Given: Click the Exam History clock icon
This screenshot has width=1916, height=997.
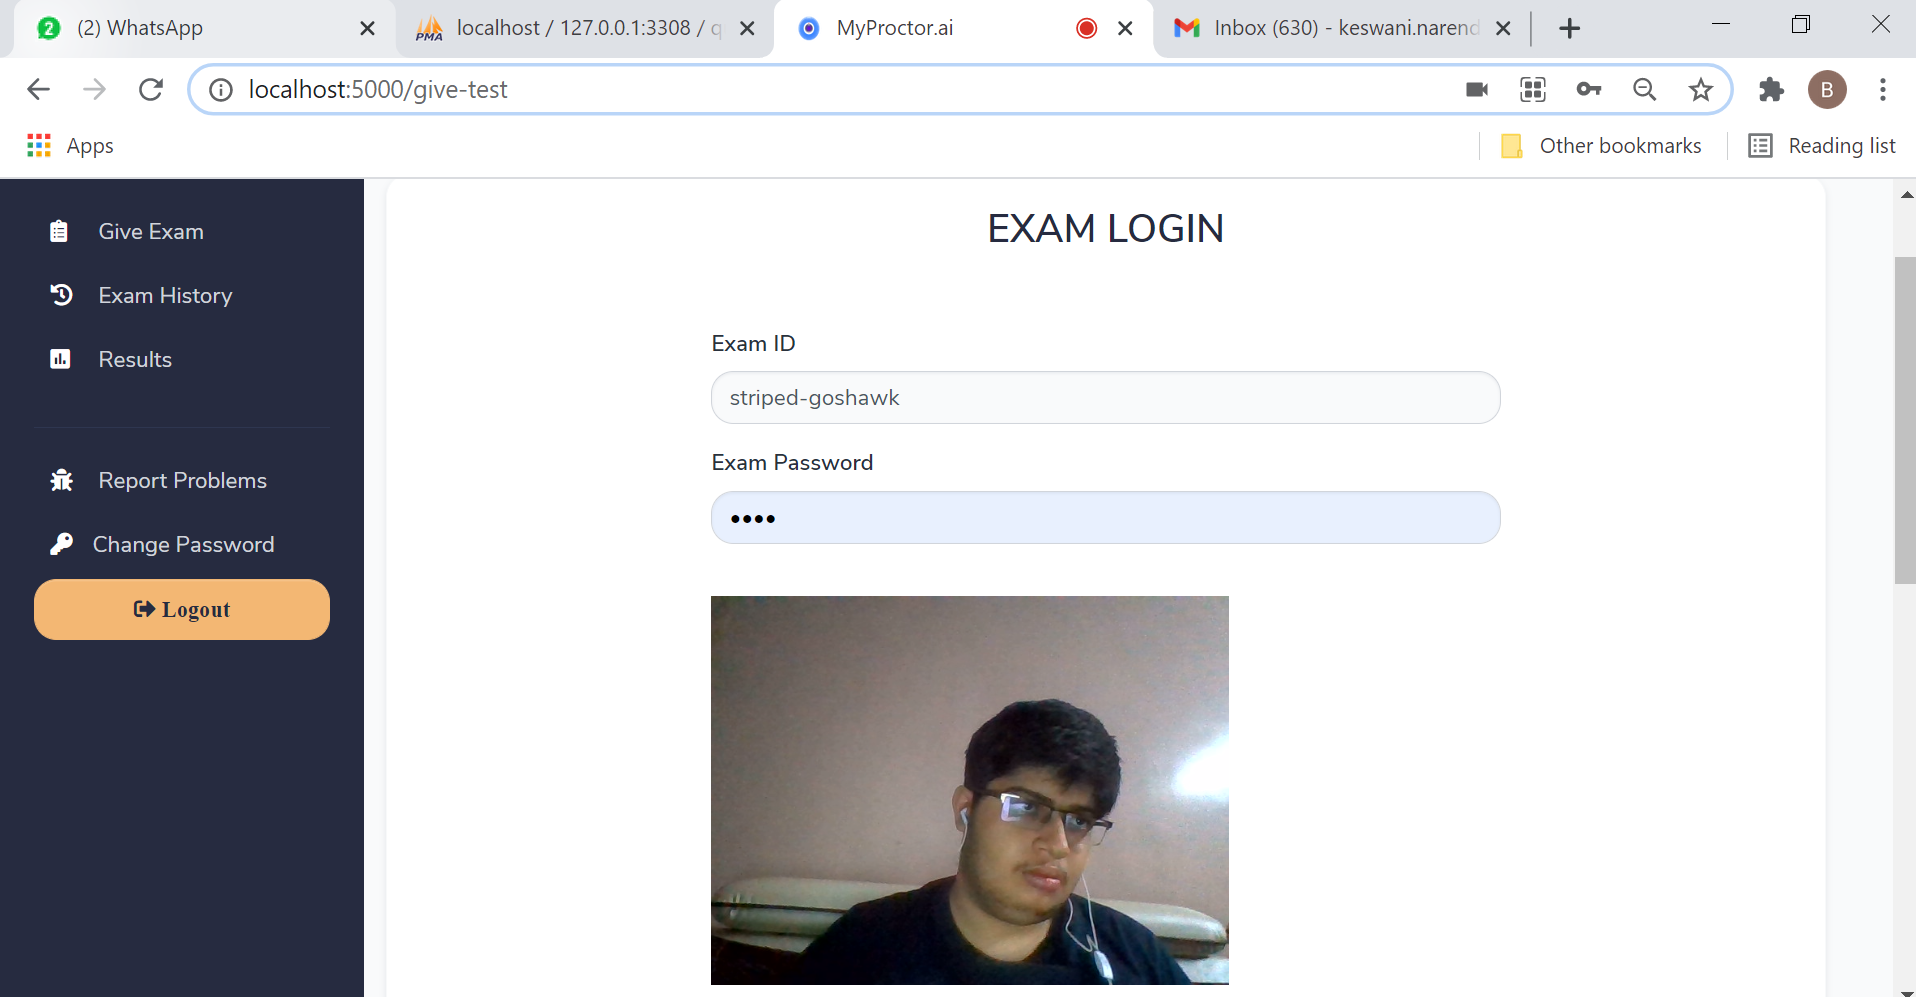Looking at the screenshot, I should pyautogui.click(x=61, y=295).
